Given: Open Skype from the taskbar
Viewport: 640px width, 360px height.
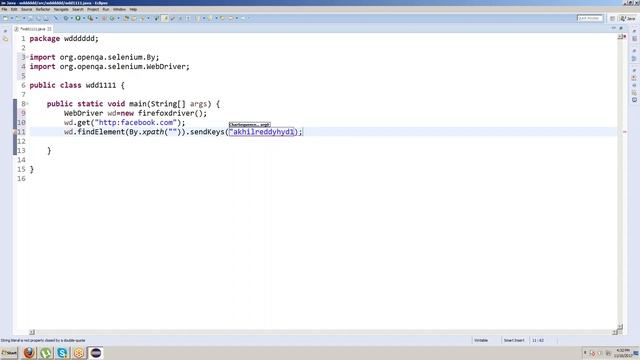Looking at the screenshot, I should (x=62, y=353).
